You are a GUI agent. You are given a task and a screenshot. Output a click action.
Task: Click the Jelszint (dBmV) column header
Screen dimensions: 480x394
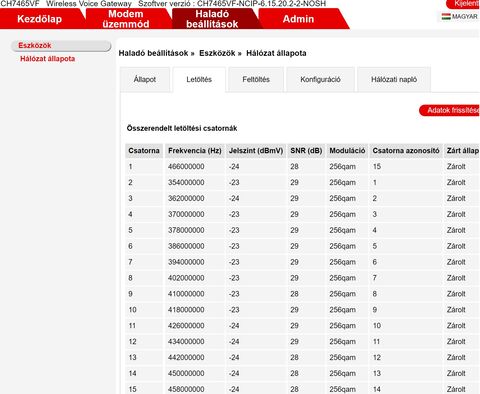pyautogui.click(x=256, y=151)
